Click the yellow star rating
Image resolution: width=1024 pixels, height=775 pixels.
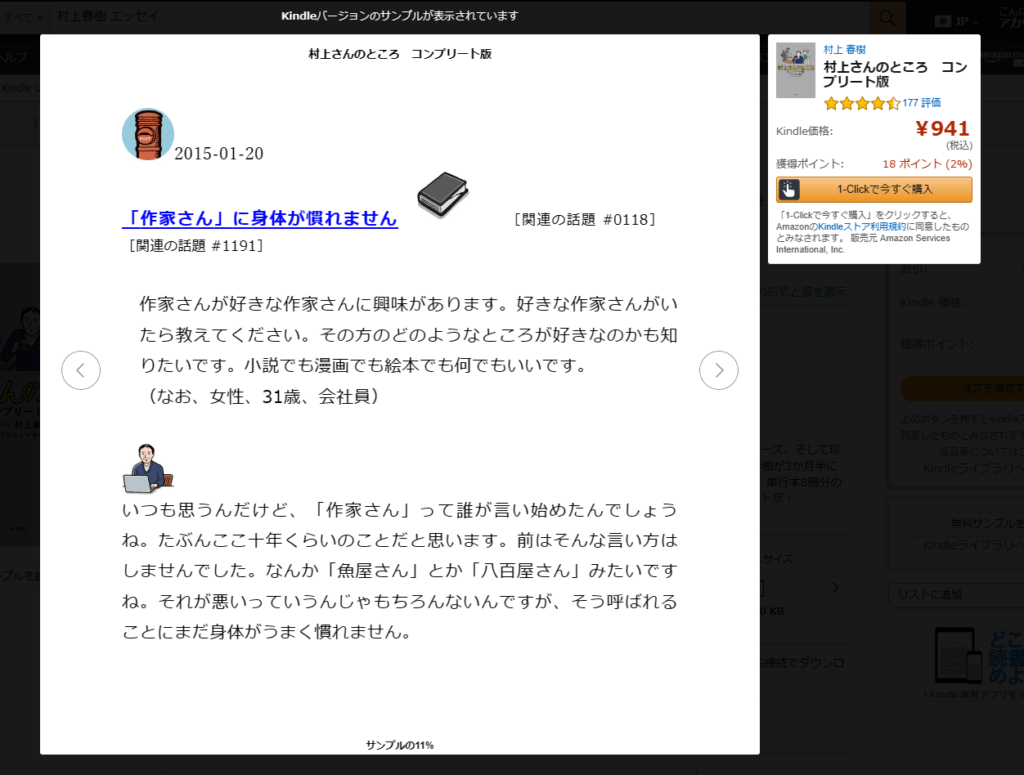tap(861, 103)
